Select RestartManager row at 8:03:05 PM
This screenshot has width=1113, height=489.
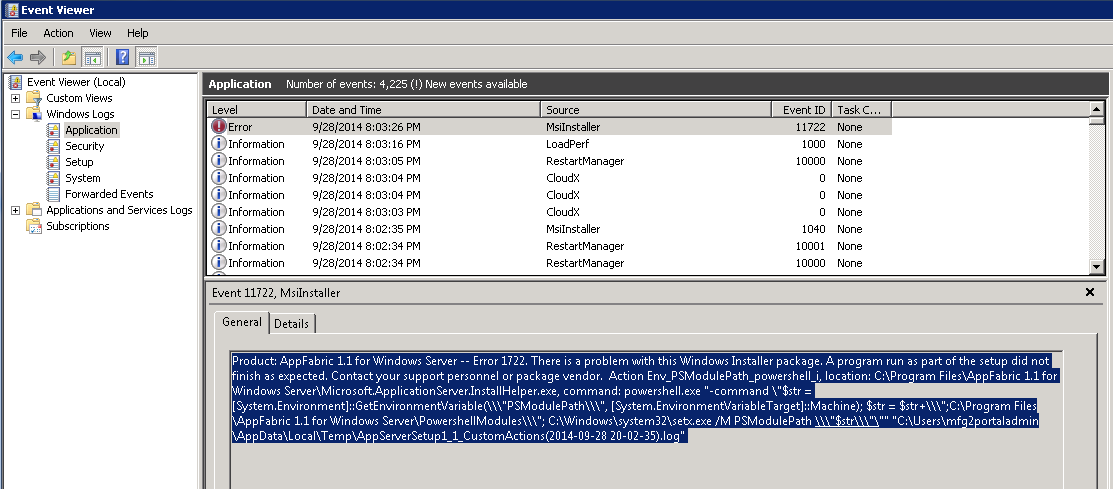tap(550, 161)
